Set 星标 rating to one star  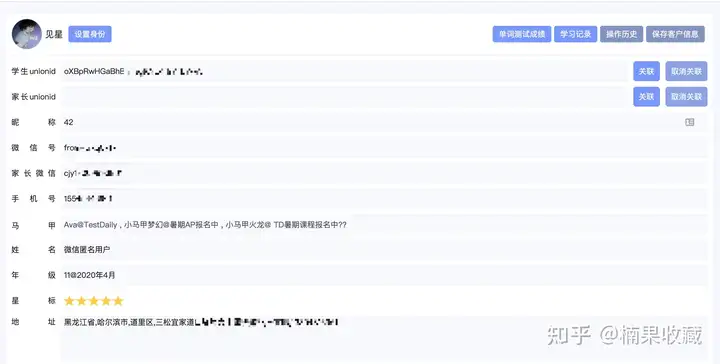pos(69,301)
